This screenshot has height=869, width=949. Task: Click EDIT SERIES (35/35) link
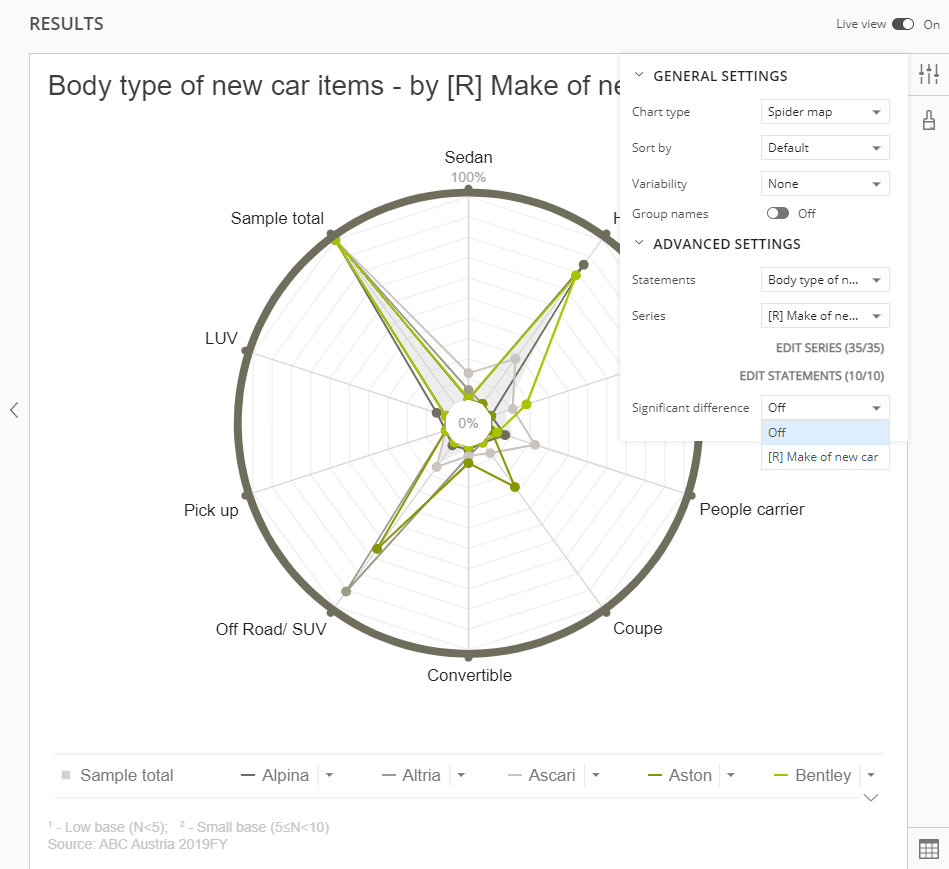[829, 348]
